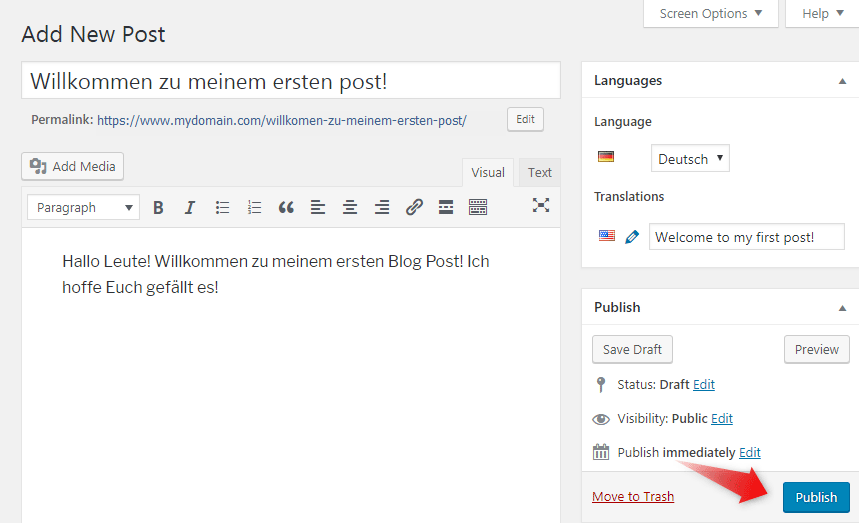Insert a numbered list
Viewport: 859px width, 523px height.
254,208
